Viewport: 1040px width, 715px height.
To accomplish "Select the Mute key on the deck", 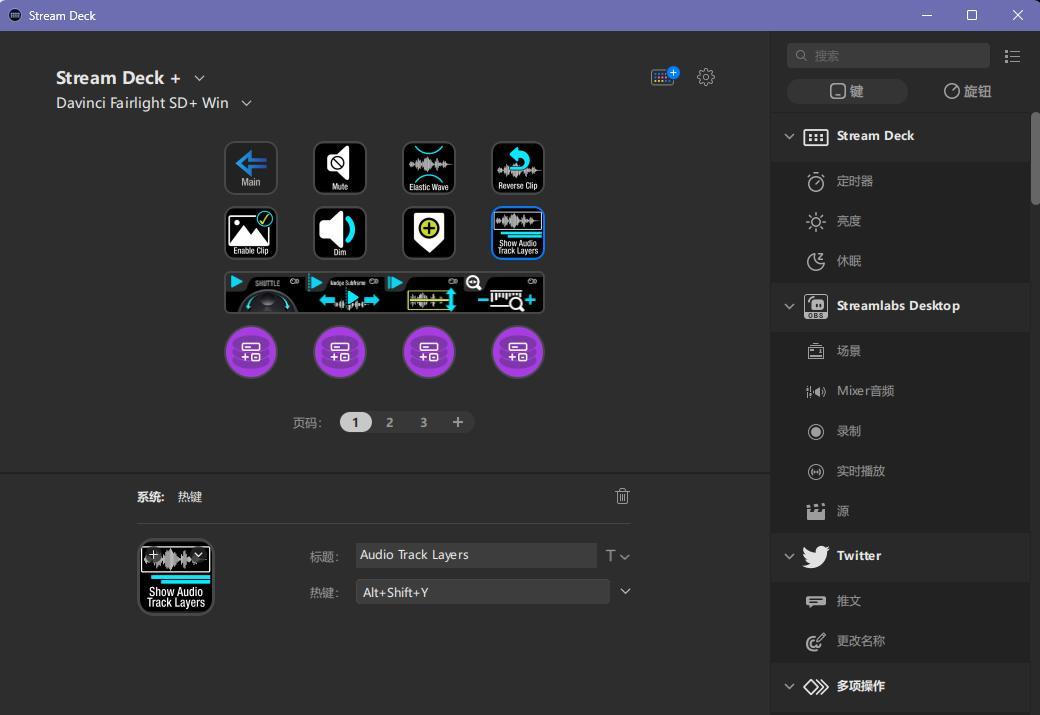I will (340, 168).
